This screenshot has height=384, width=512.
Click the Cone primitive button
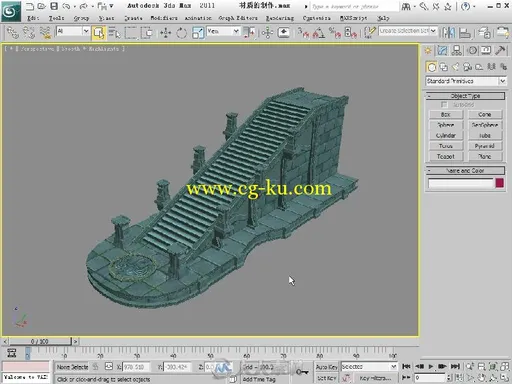[485, 114]
